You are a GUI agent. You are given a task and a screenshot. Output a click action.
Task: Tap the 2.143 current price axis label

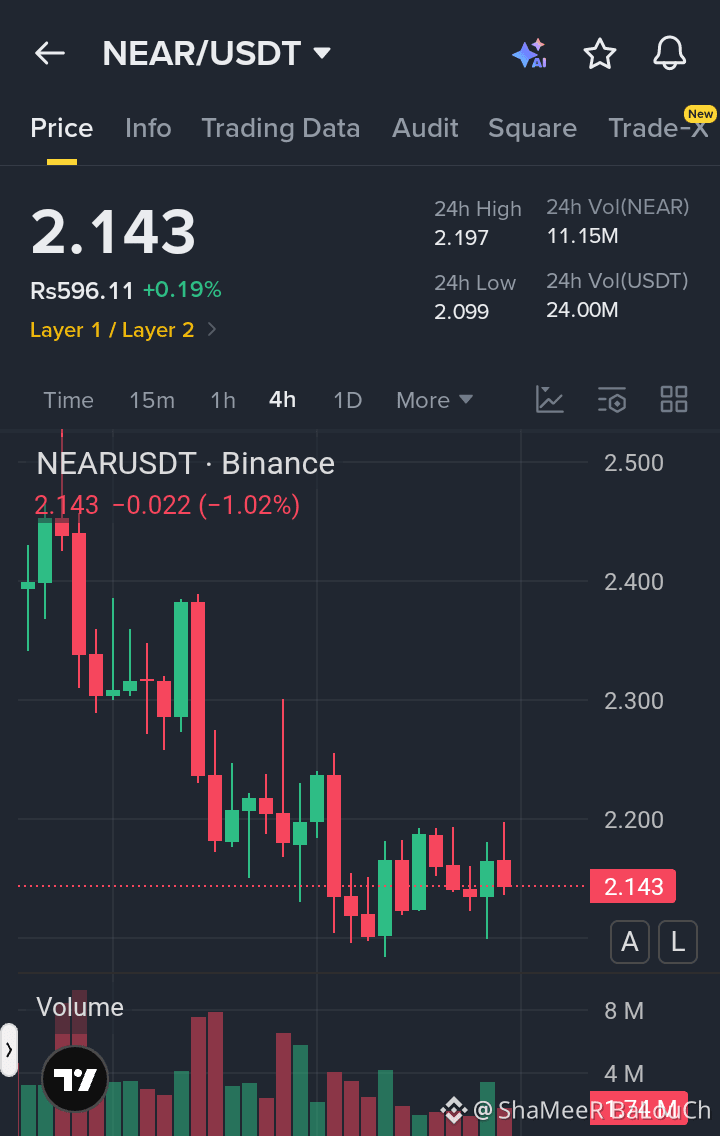tap(633, 886)
